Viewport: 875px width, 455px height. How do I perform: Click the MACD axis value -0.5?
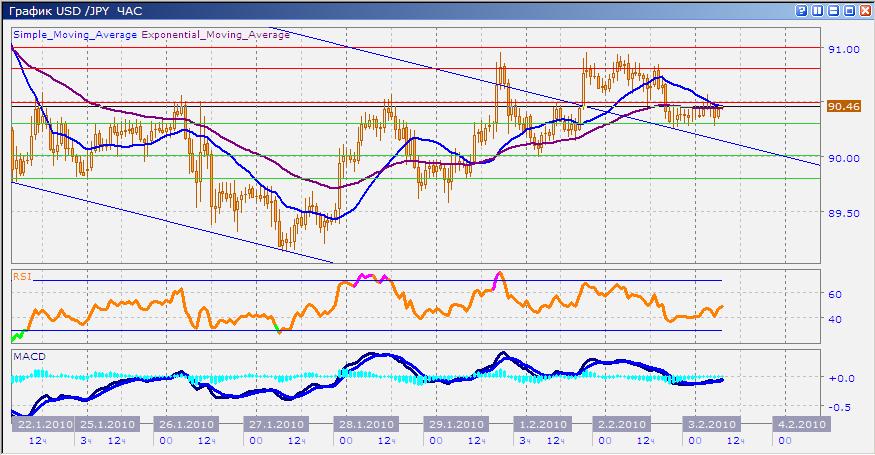(x=841, y=407)
